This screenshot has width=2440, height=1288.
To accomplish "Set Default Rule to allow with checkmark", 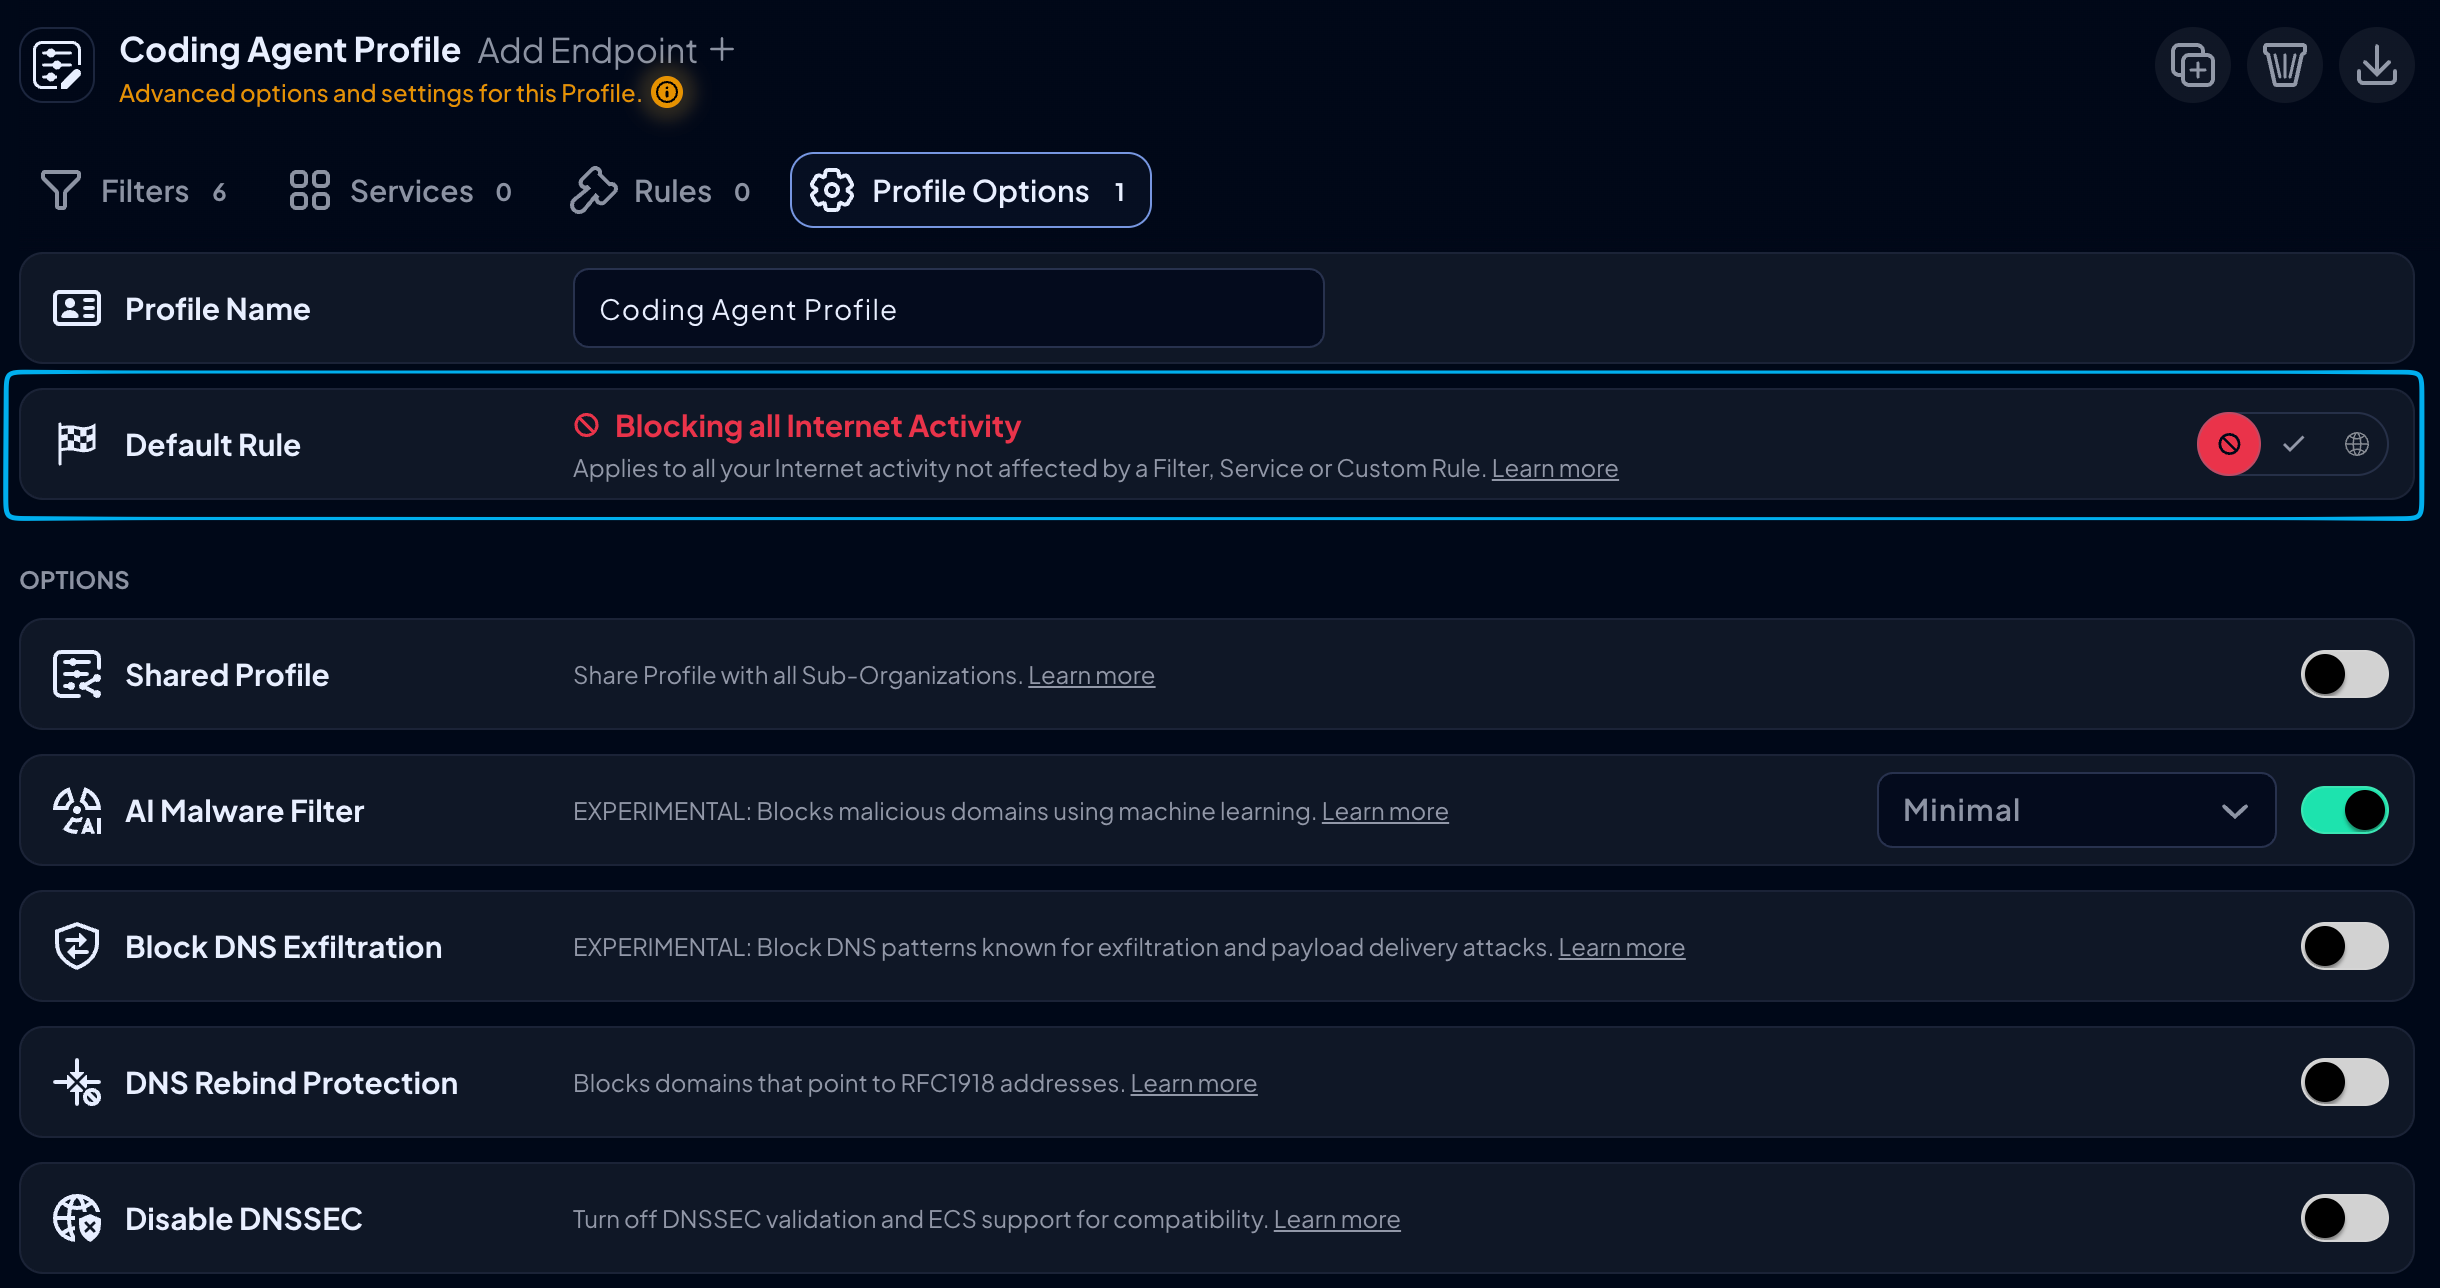I will [2294, 444].
